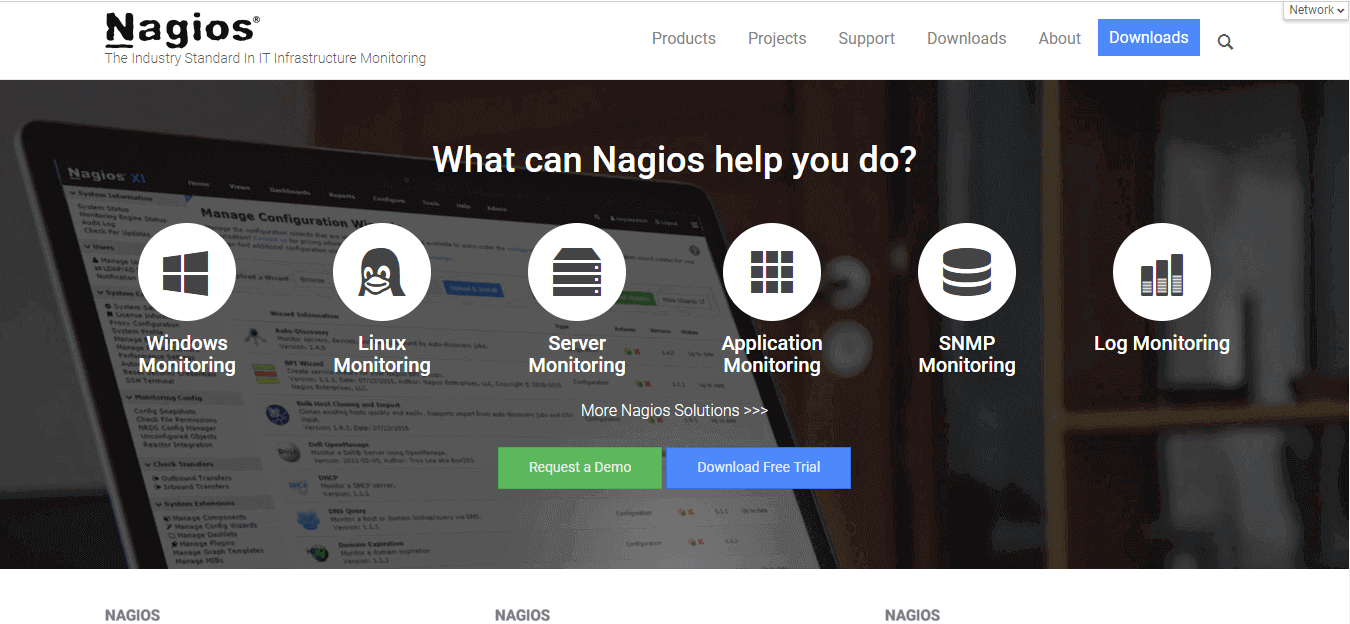Open Log Monitoring from its icon

click(x=1161, y=271)
